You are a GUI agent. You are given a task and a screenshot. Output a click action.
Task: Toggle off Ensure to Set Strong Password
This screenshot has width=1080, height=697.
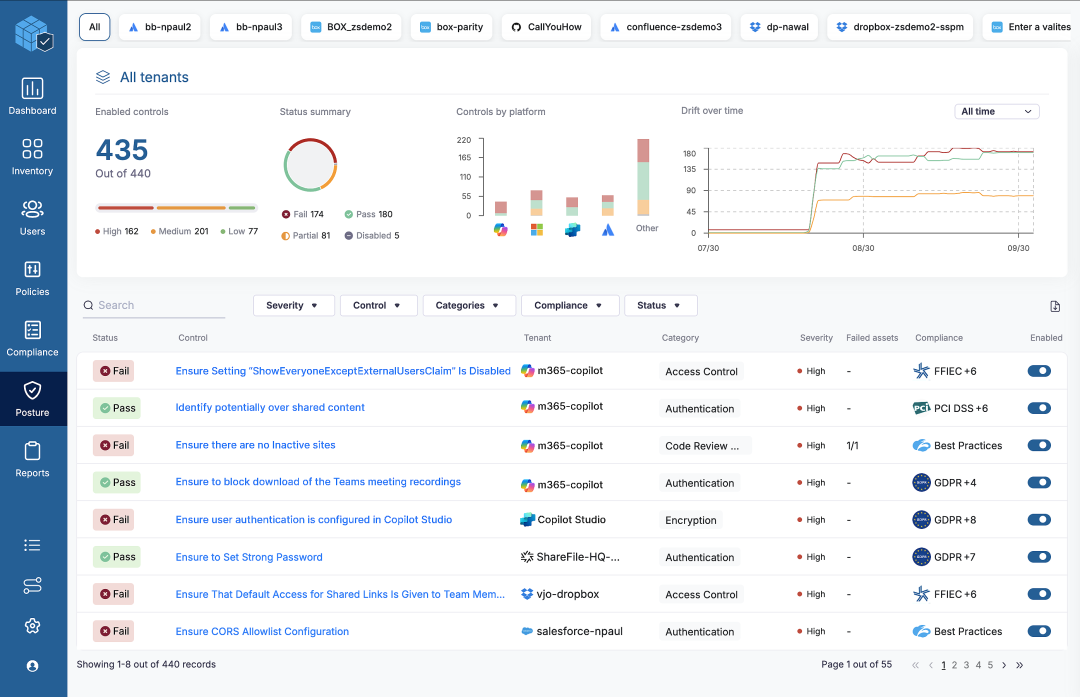pyautogui.click(x=1039, y=557)
